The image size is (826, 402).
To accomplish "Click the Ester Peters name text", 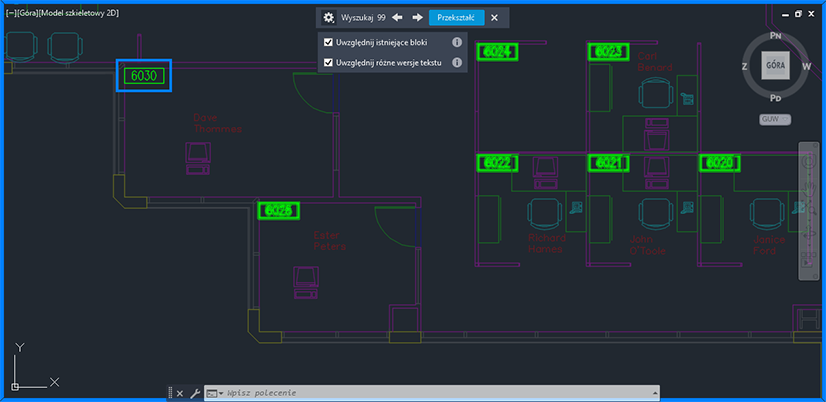I will click(x=330, y=241).
